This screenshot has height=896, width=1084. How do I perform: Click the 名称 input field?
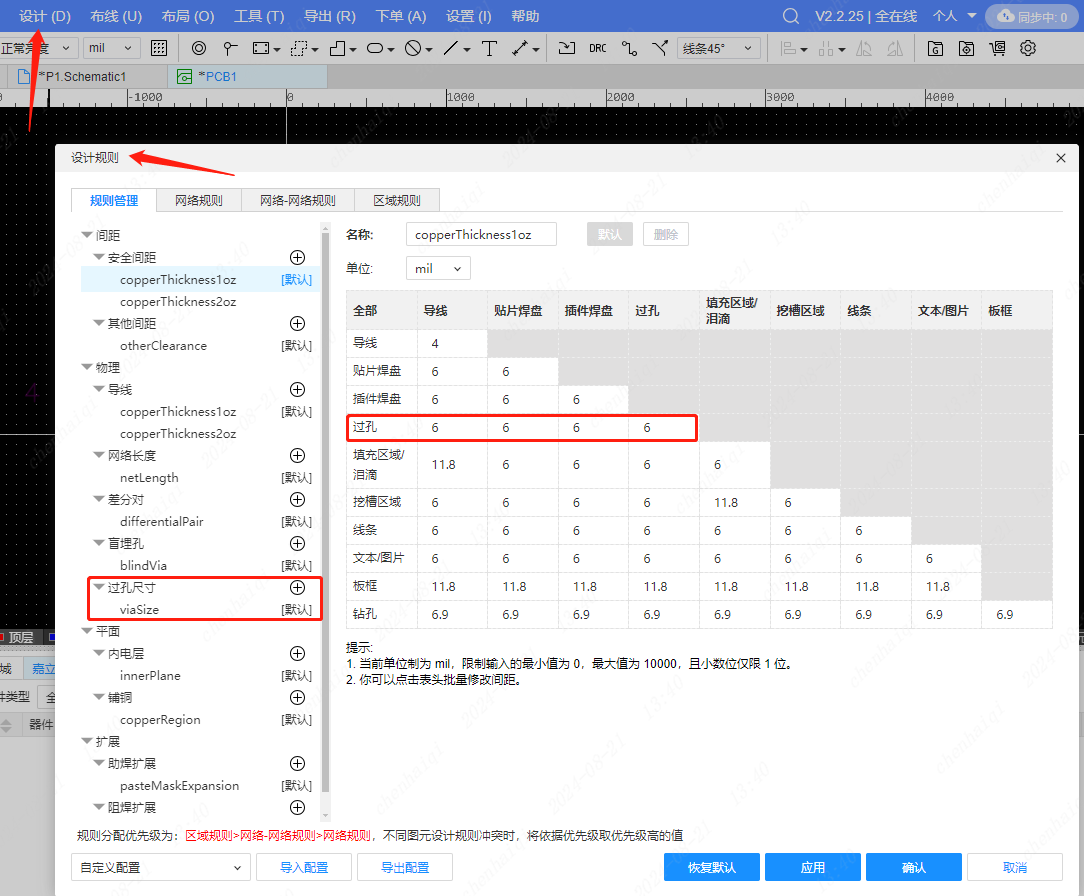pyautogui.click(x=482, y=235)
